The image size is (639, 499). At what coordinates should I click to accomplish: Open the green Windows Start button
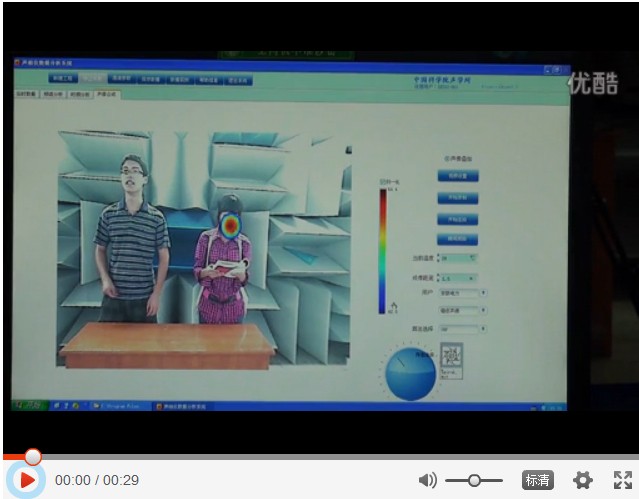[29, 406]
